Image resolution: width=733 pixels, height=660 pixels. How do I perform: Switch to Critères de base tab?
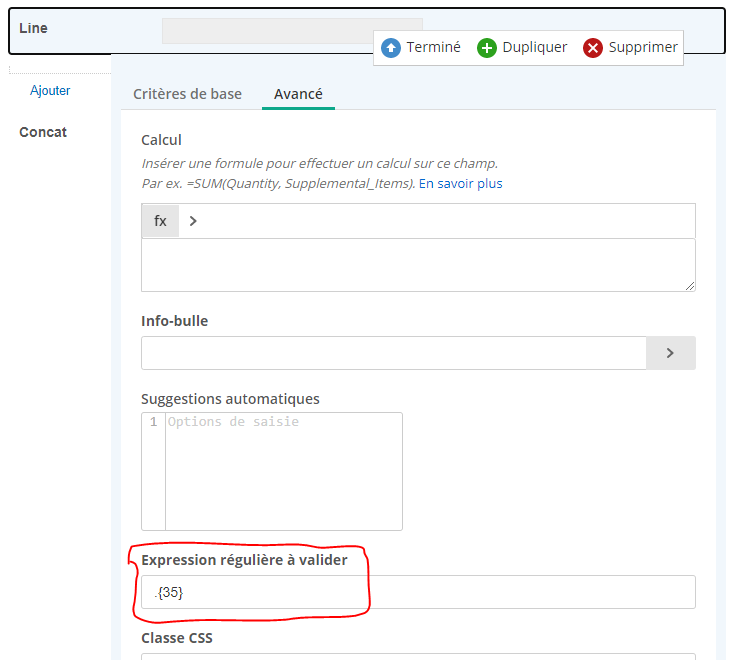(187, 94)
